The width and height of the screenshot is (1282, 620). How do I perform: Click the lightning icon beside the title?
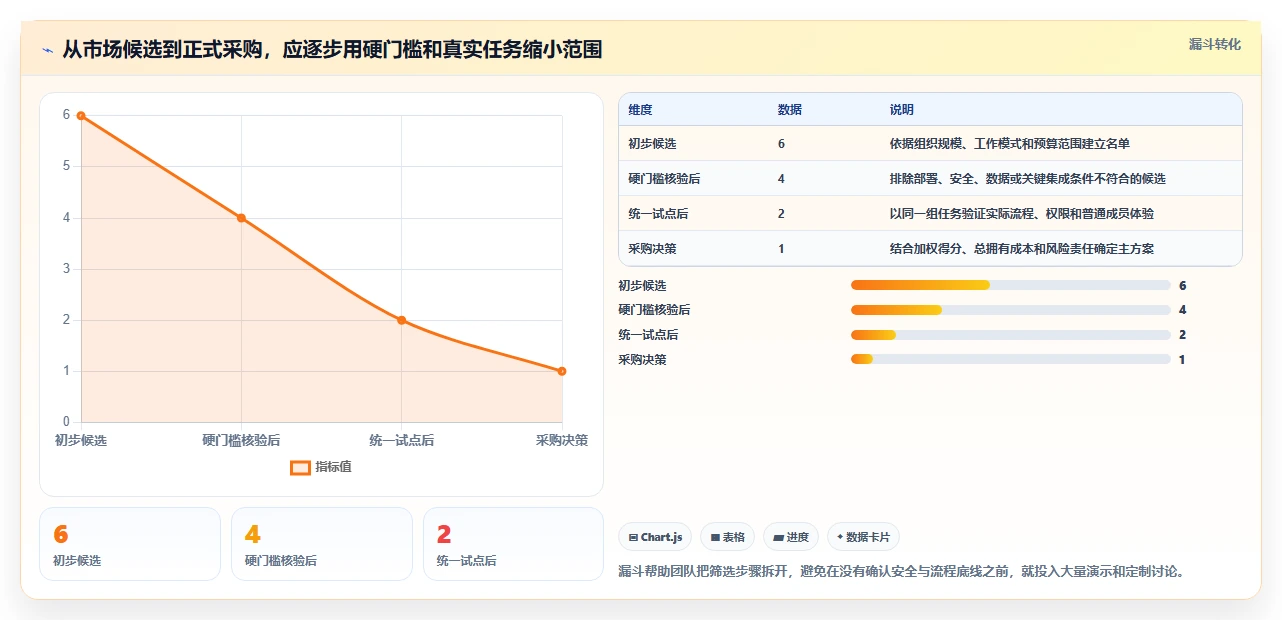[x=47, y=50]
